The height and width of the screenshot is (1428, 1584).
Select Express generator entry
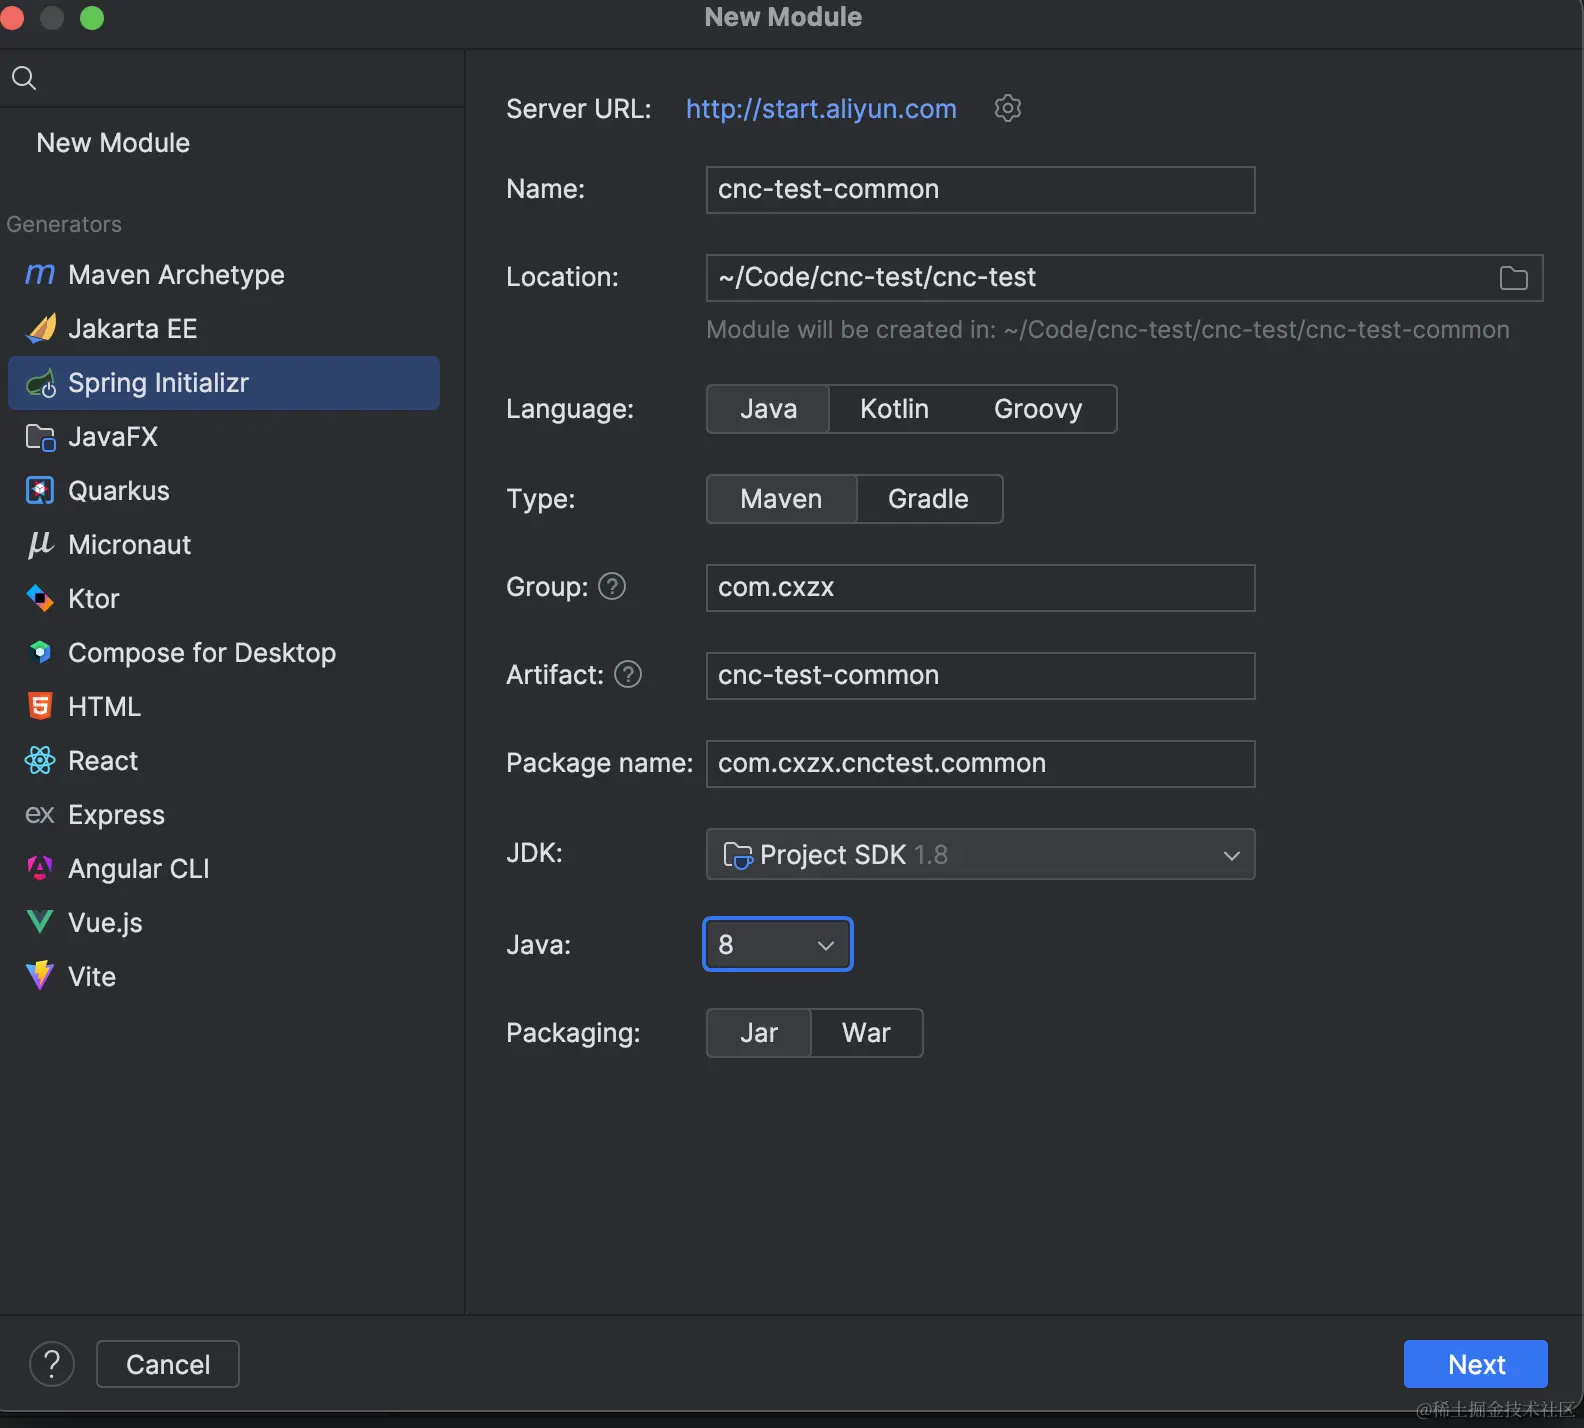click(x=224, y=815)
